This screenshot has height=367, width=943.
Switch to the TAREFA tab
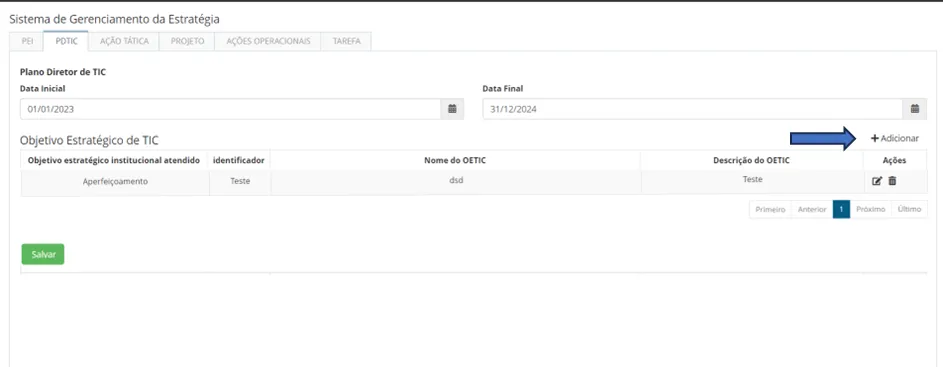click(x=346, y=42)
